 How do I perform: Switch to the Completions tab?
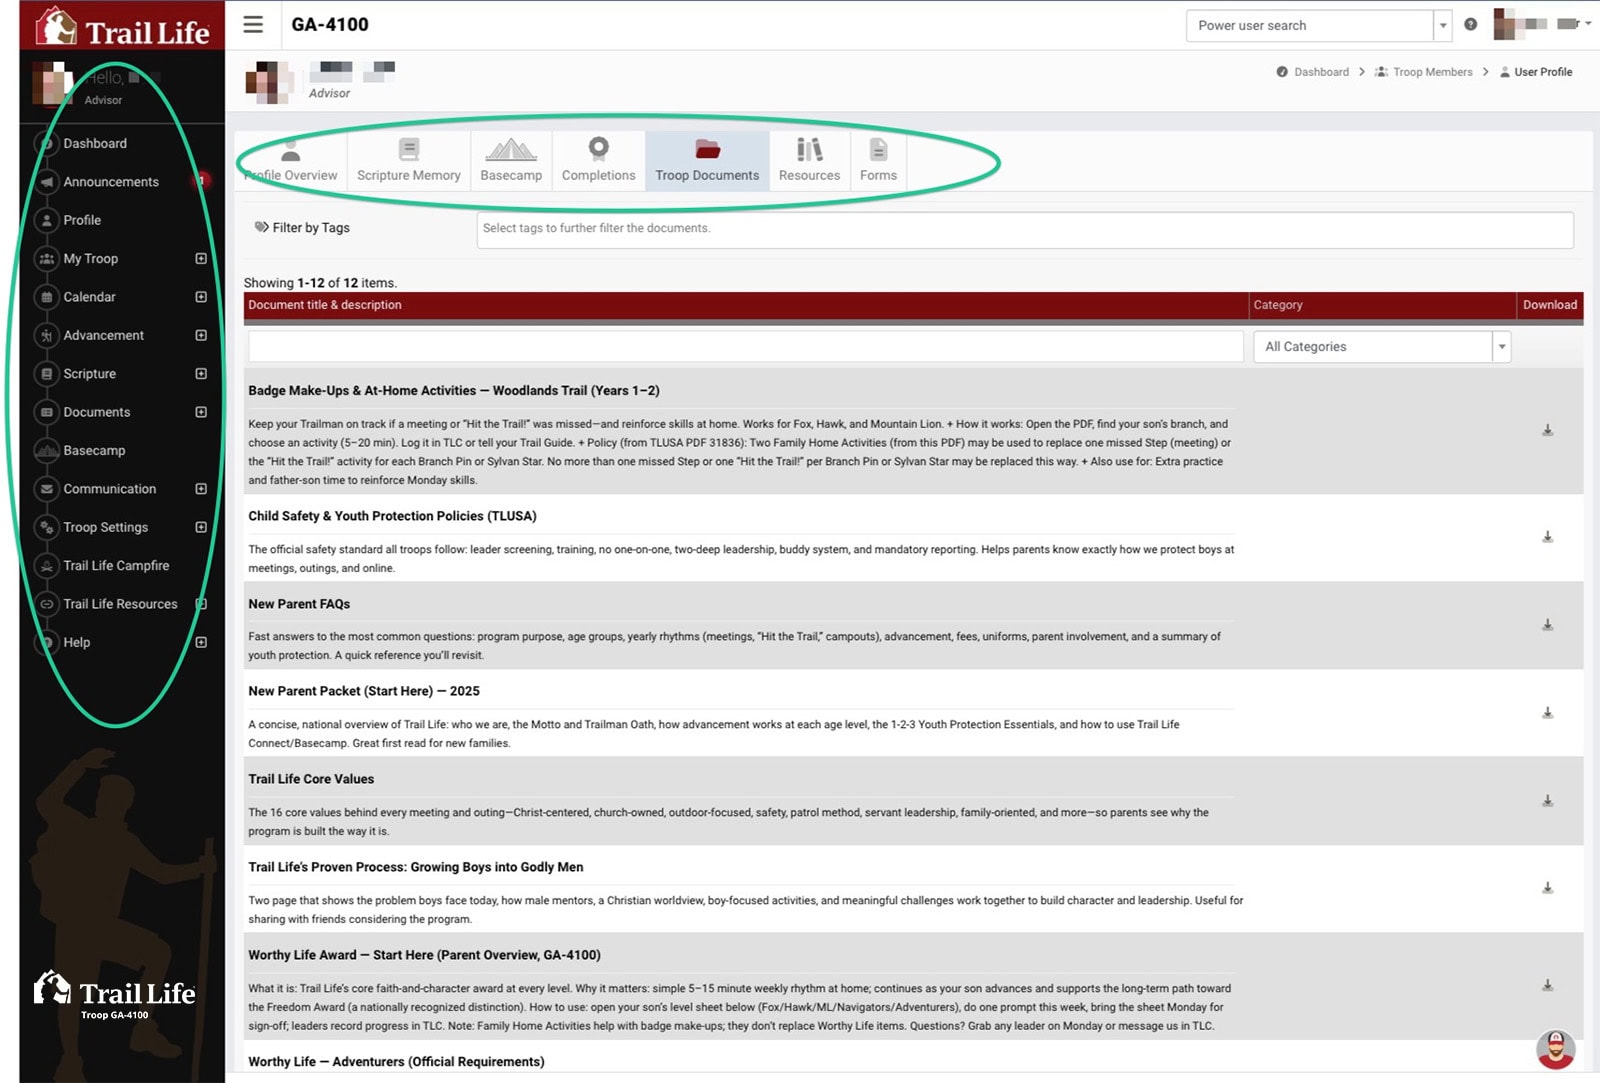coord(598,161)
